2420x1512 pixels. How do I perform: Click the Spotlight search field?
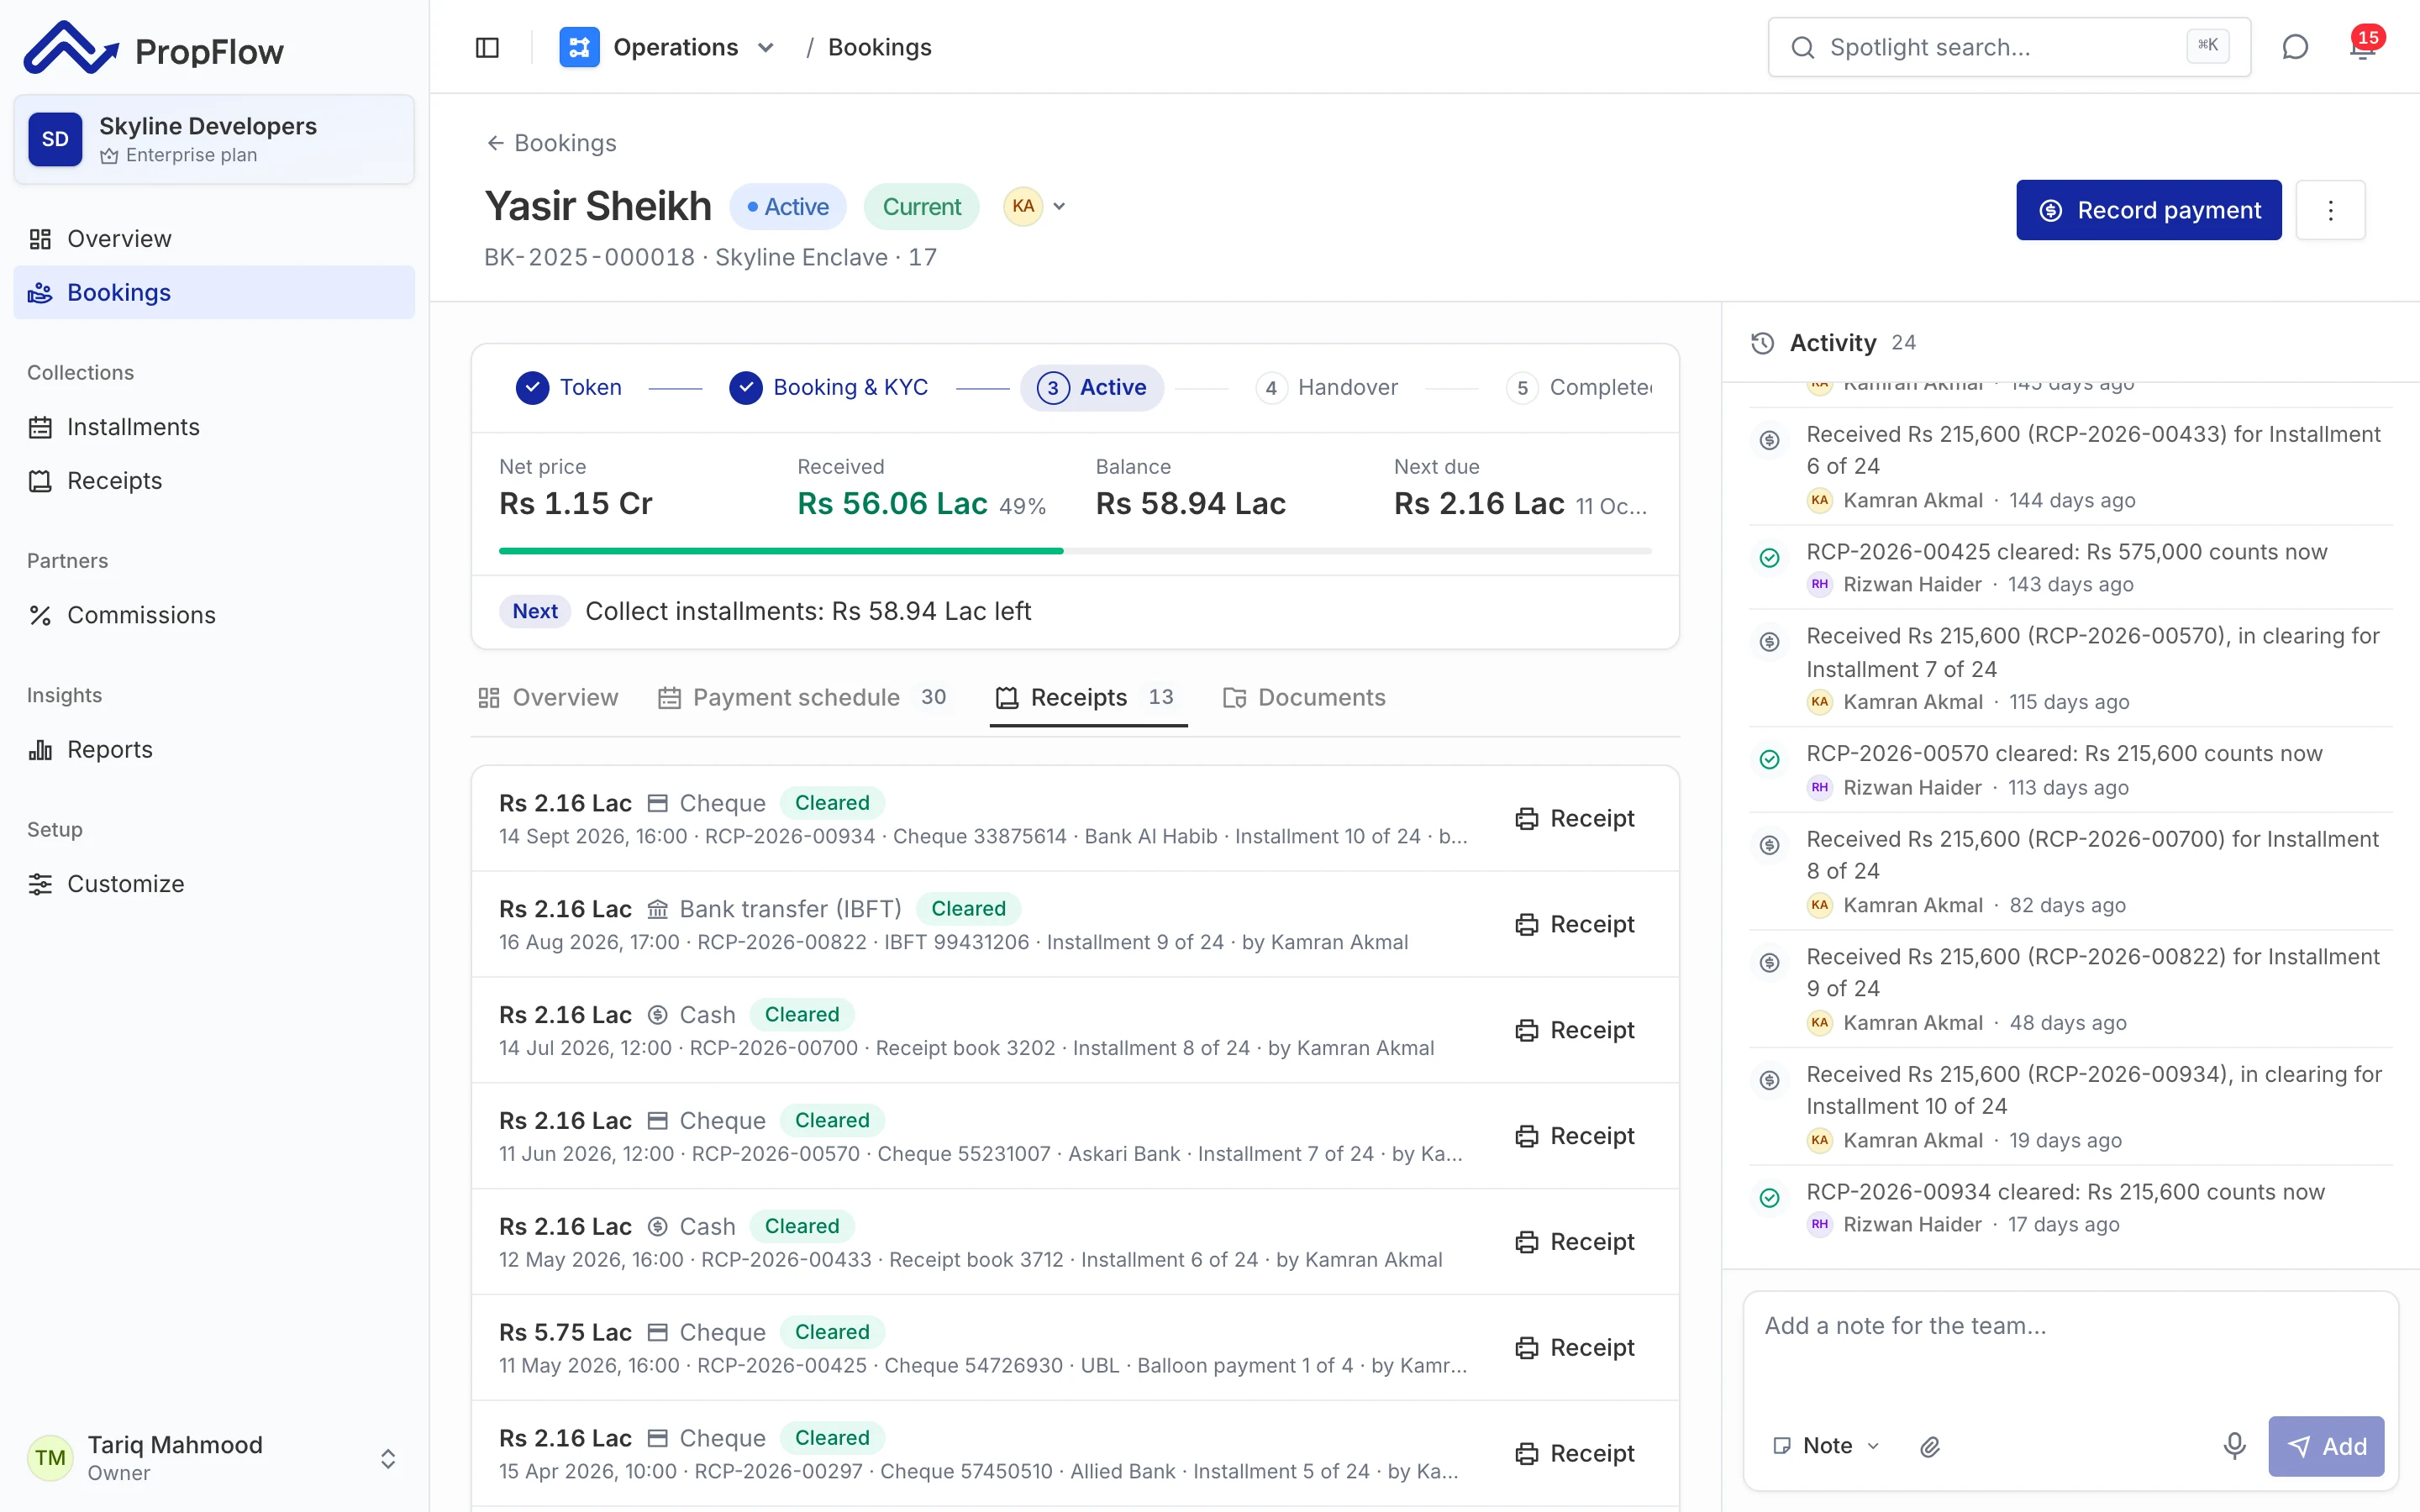[x=2009, y=47]
